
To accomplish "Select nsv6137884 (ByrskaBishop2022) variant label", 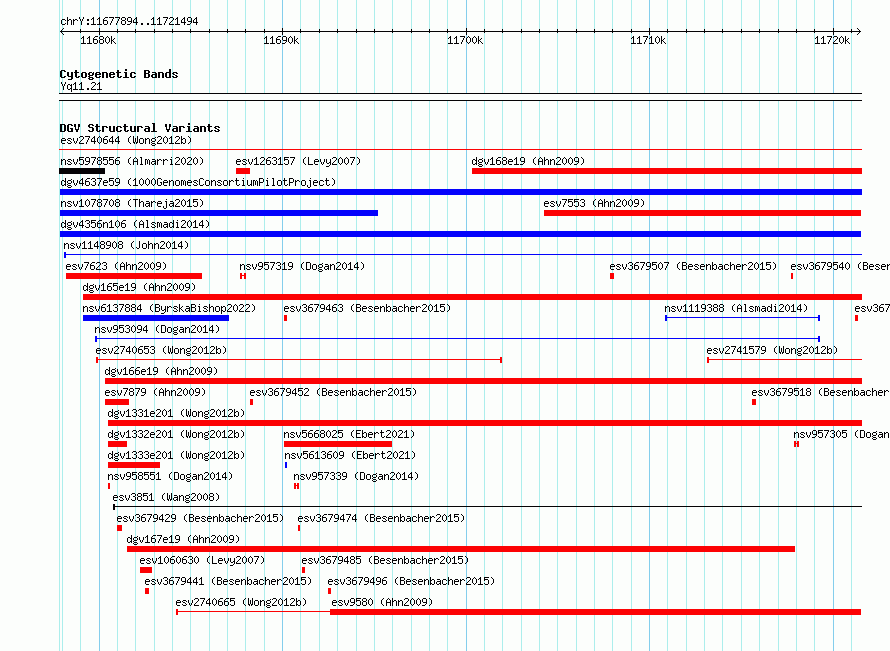I will pos(169,308).
